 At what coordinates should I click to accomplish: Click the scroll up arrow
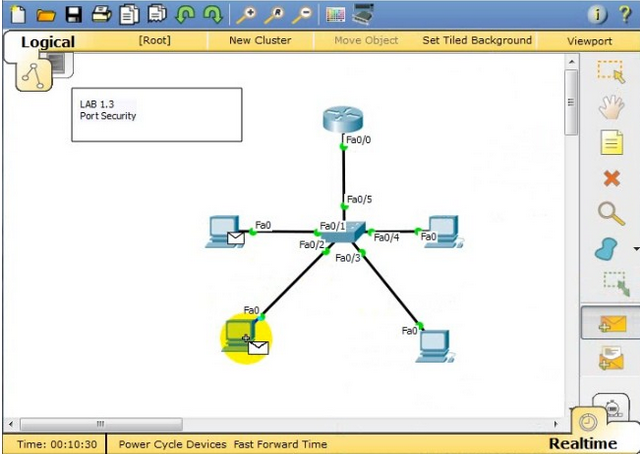pyautogui.click(x=571, y=62)
